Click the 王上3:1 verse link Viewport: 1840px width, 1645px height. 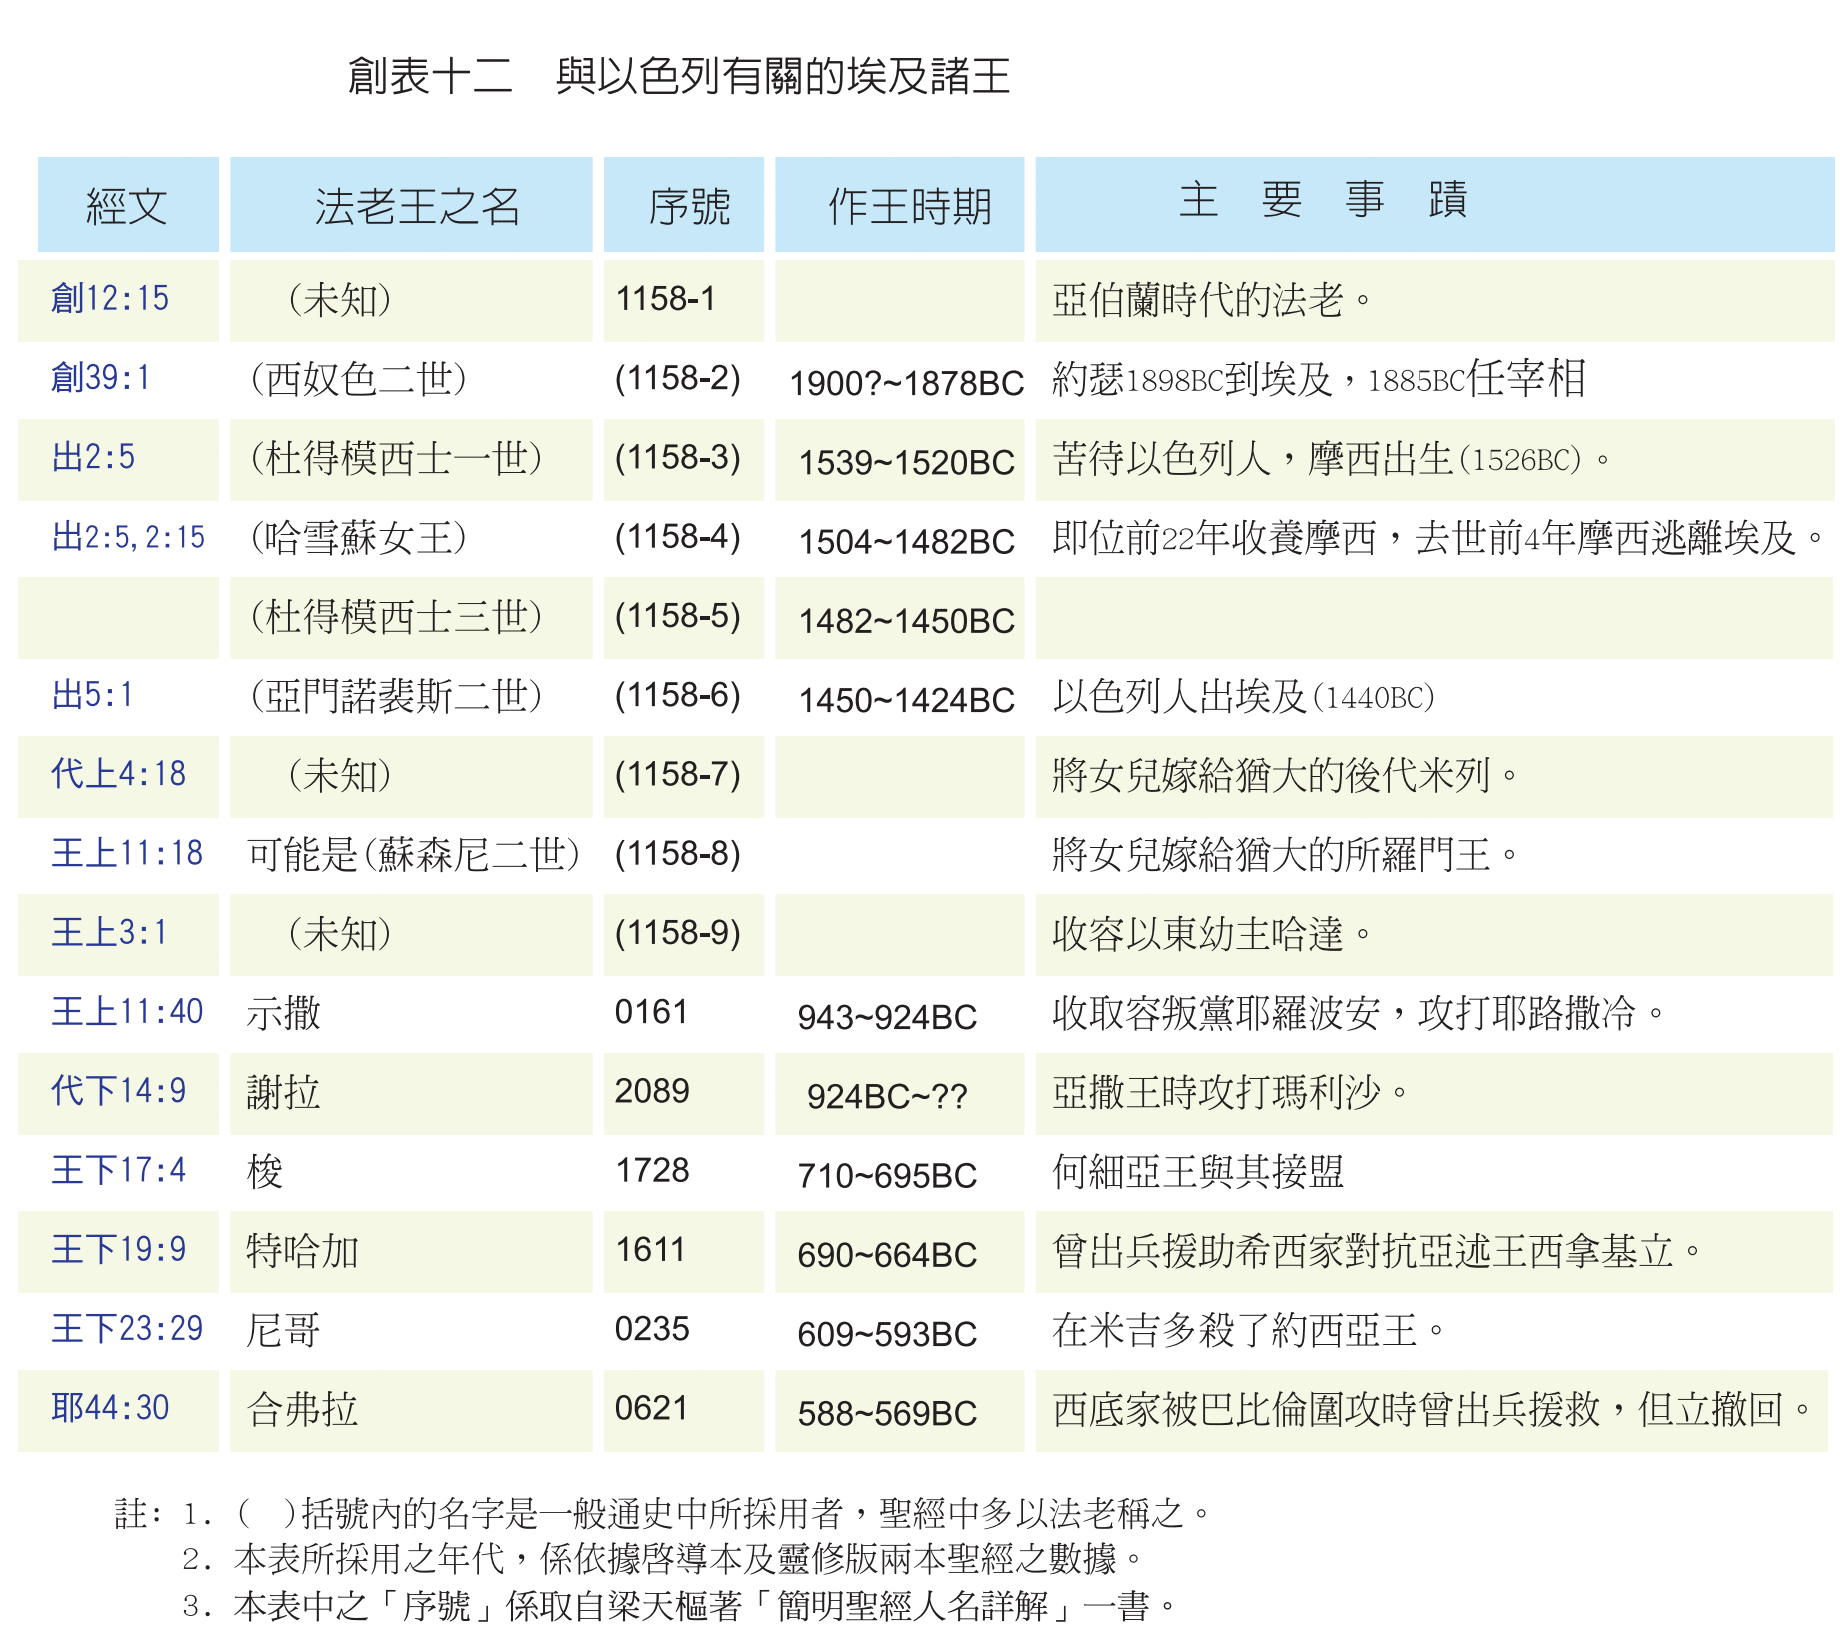109,932
